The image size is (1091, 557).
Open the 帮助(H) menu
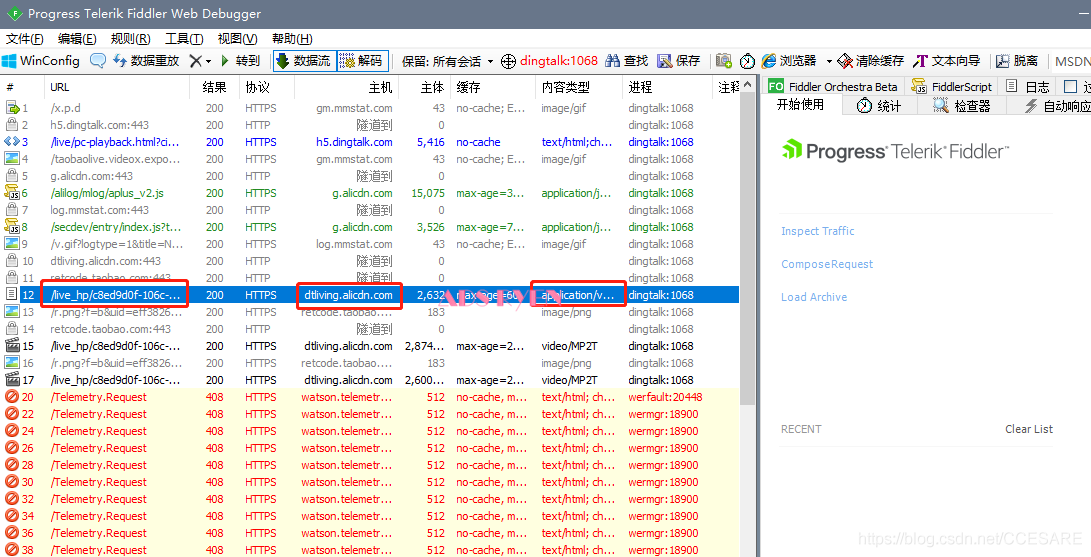coord(292,39)
